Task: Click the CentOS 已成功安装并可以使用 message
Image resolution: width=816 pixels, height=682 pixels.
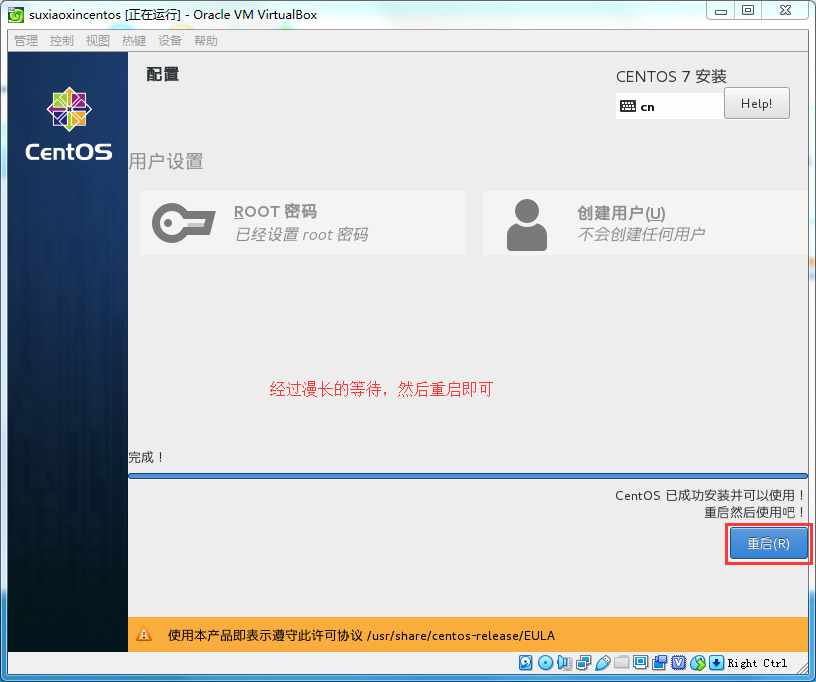Action: [710, 495]
